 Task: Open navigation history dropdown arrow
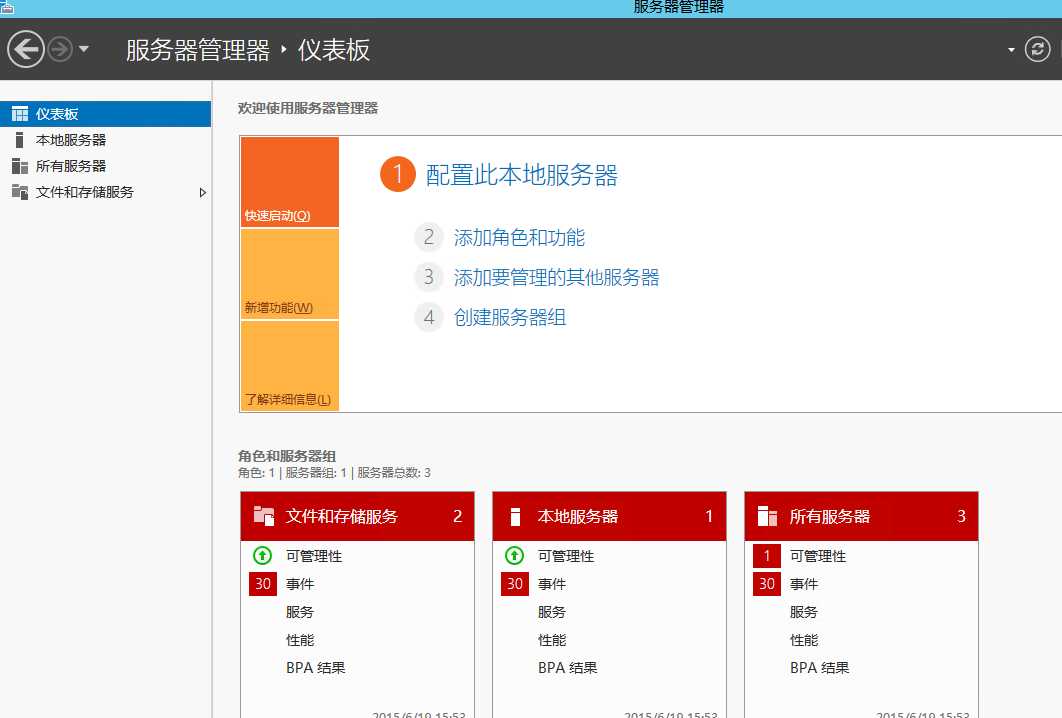[84, 49]
